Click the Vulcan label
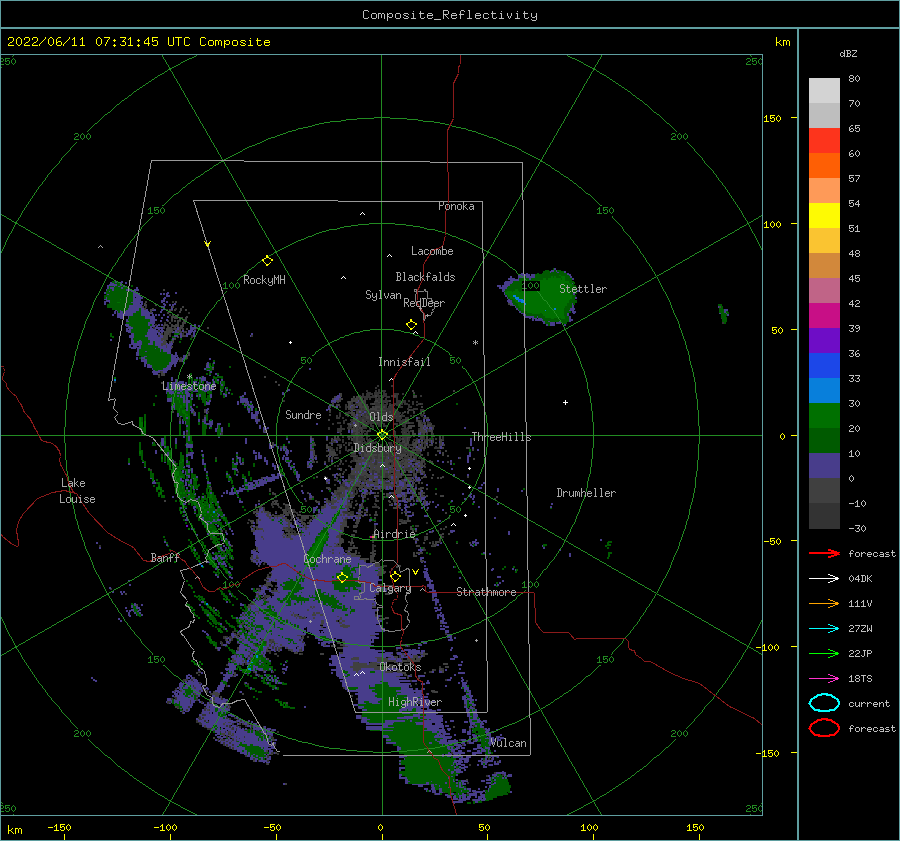The height and width of the screenshot is (841, 900). (508, 743)
